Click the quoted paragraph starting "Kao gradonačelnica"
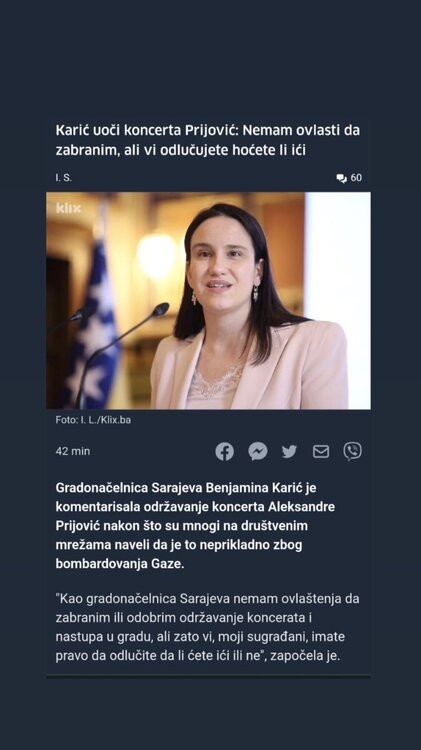This screenshot has width=421, height=750. point(207,627)
